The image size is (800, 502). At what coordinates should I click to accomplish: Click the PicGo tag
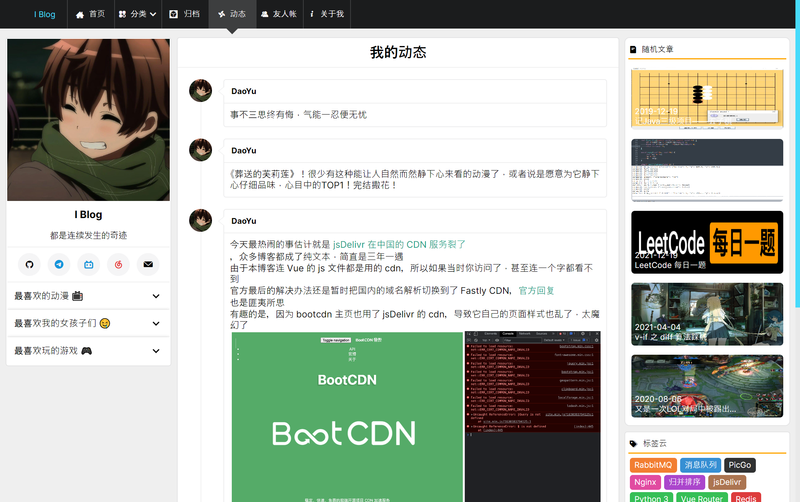pyautogui.click(x=740, y=465)
